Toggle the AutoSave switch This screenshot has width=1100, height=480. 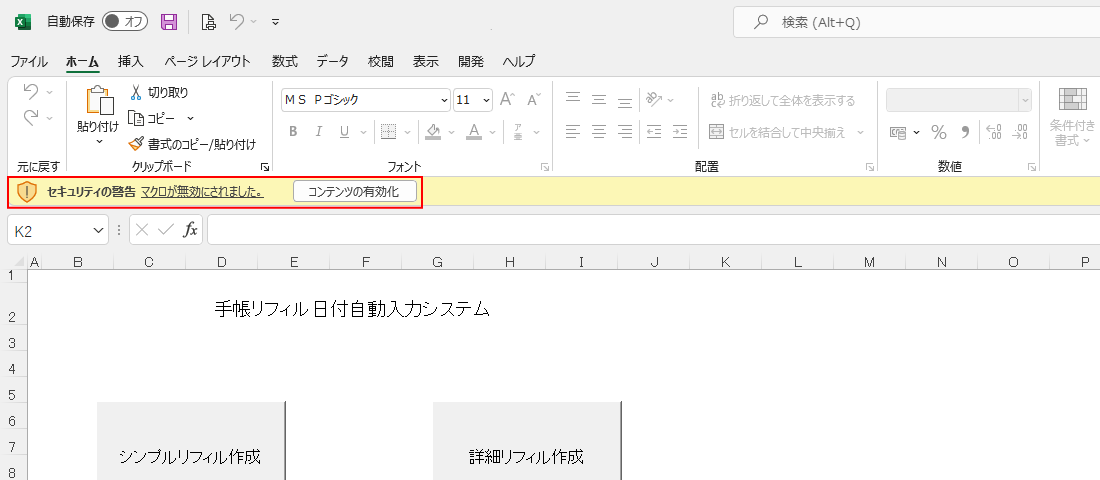click(125, 22)
